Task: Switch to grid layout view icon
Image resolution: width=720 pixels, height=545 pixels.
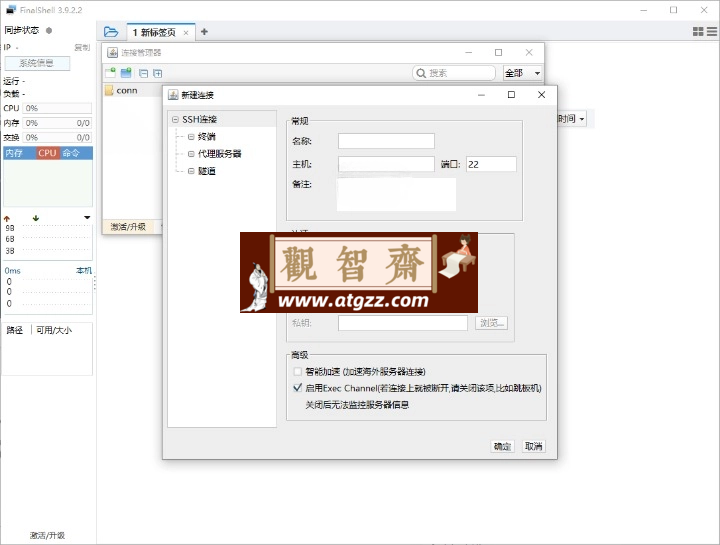Action: (698, 31)
